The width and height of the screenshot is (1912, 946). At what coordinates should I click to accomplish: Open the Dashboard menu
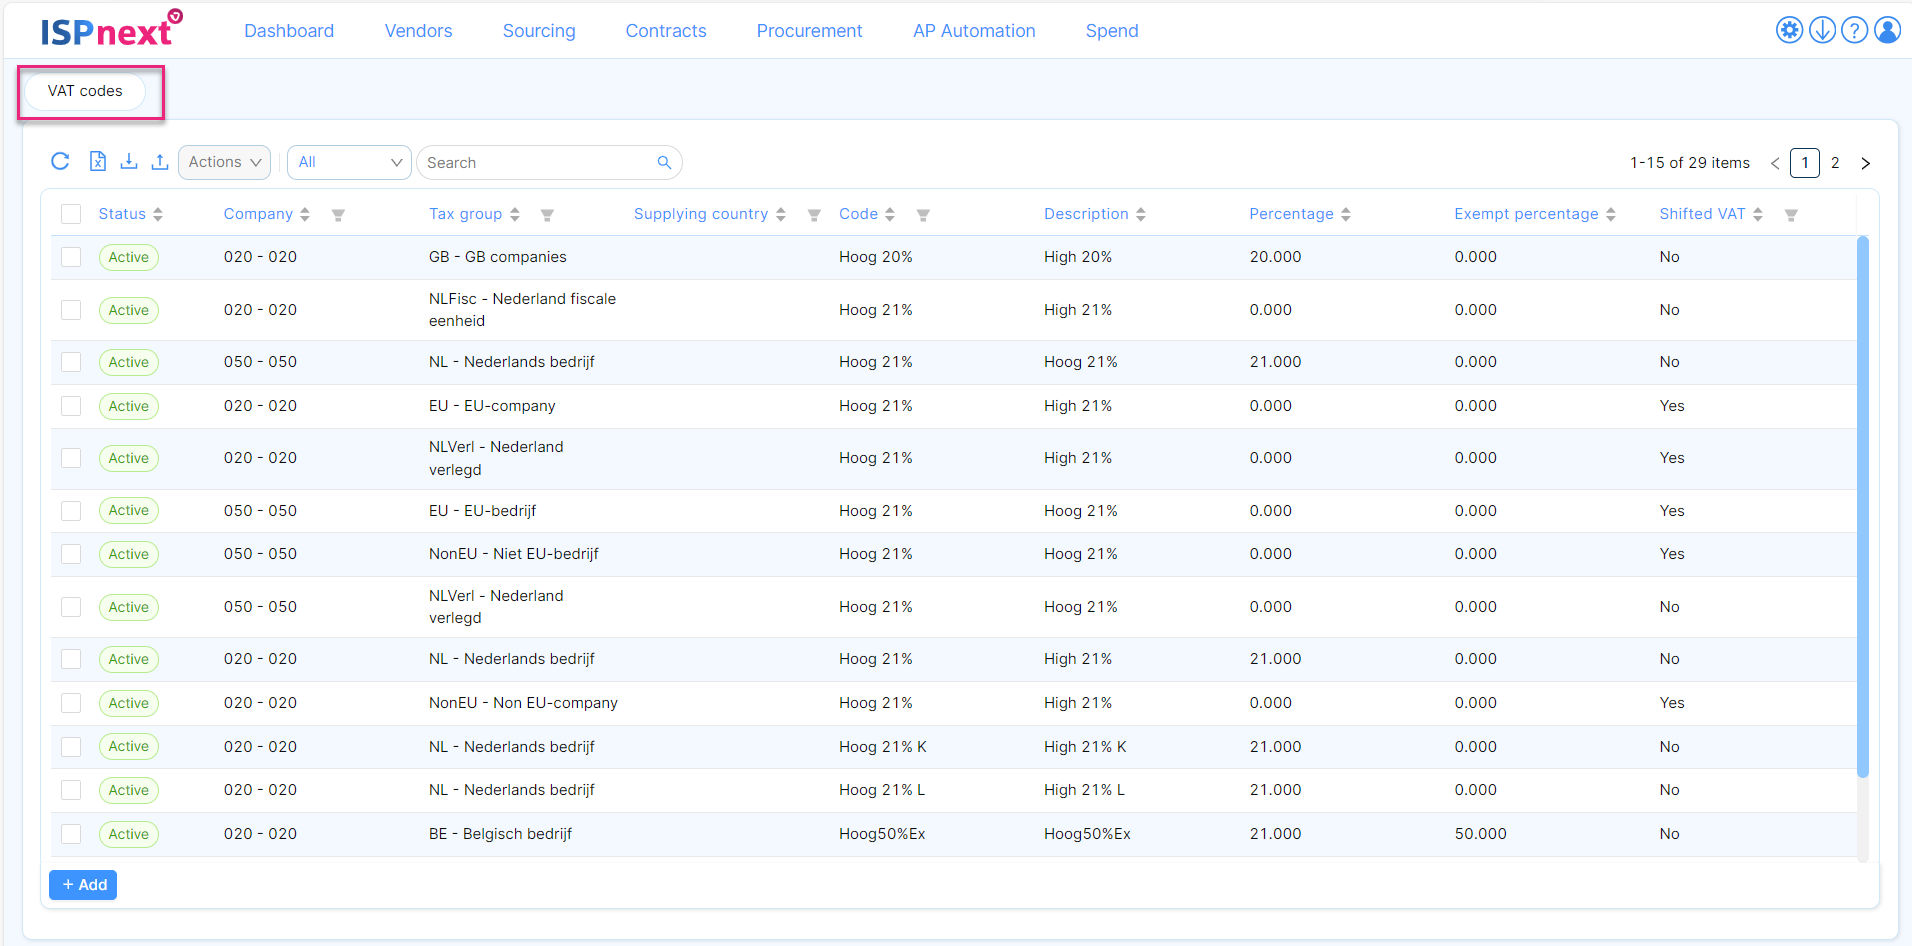(289, 31)
